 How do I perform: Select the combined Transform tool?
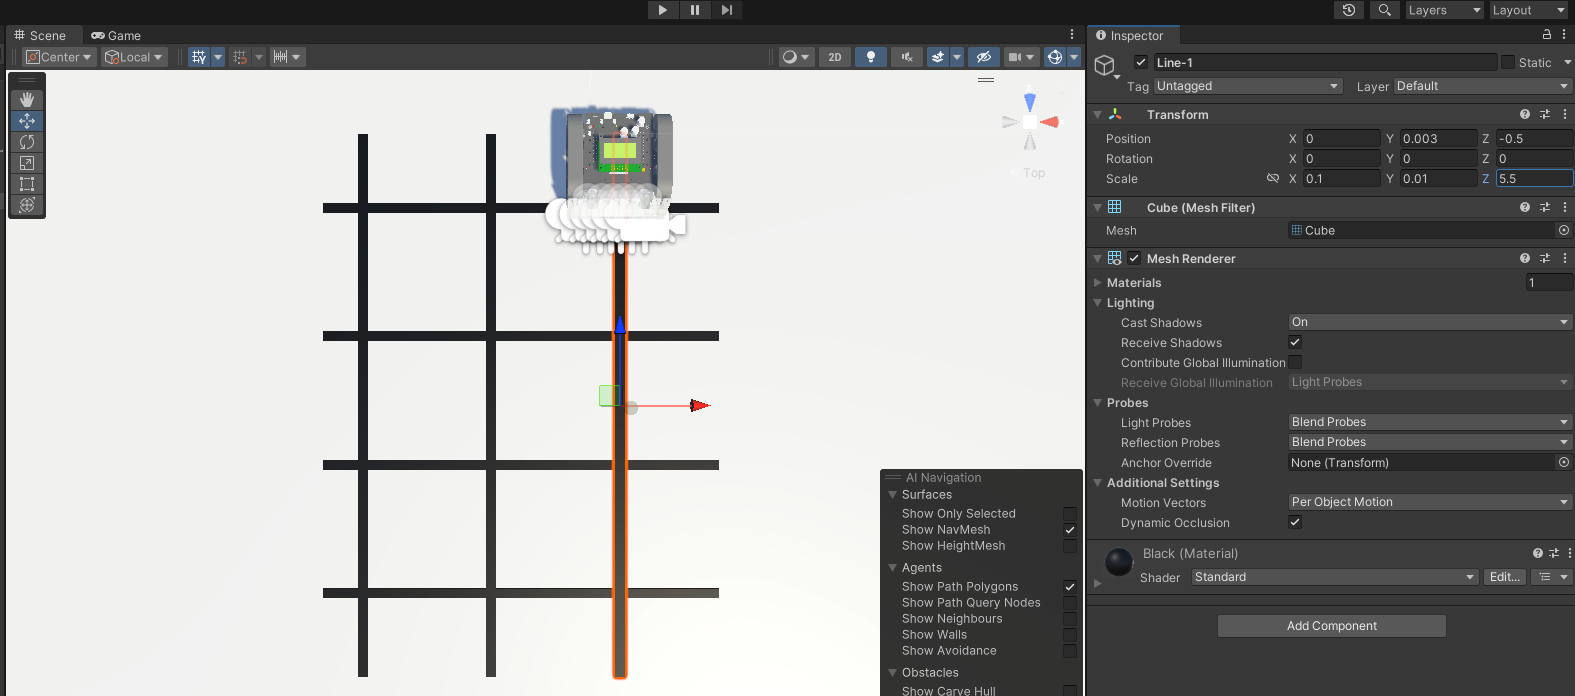pos(27,205)
